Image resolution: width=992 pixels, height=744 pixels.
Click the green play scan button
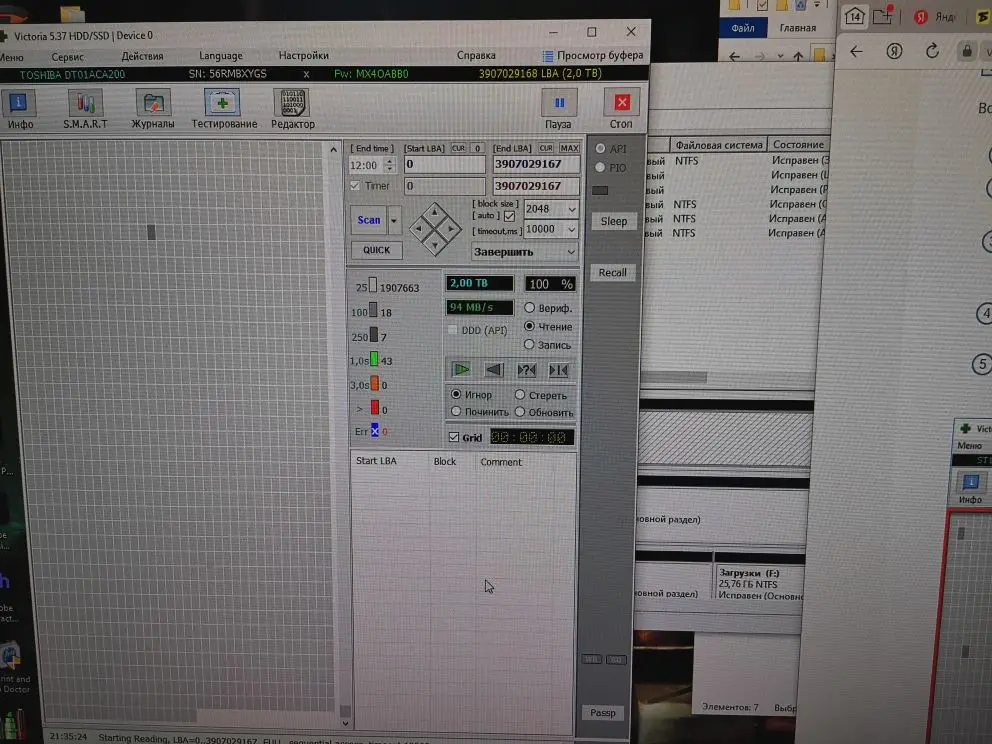pyautogui.click(x=461, y=369)
